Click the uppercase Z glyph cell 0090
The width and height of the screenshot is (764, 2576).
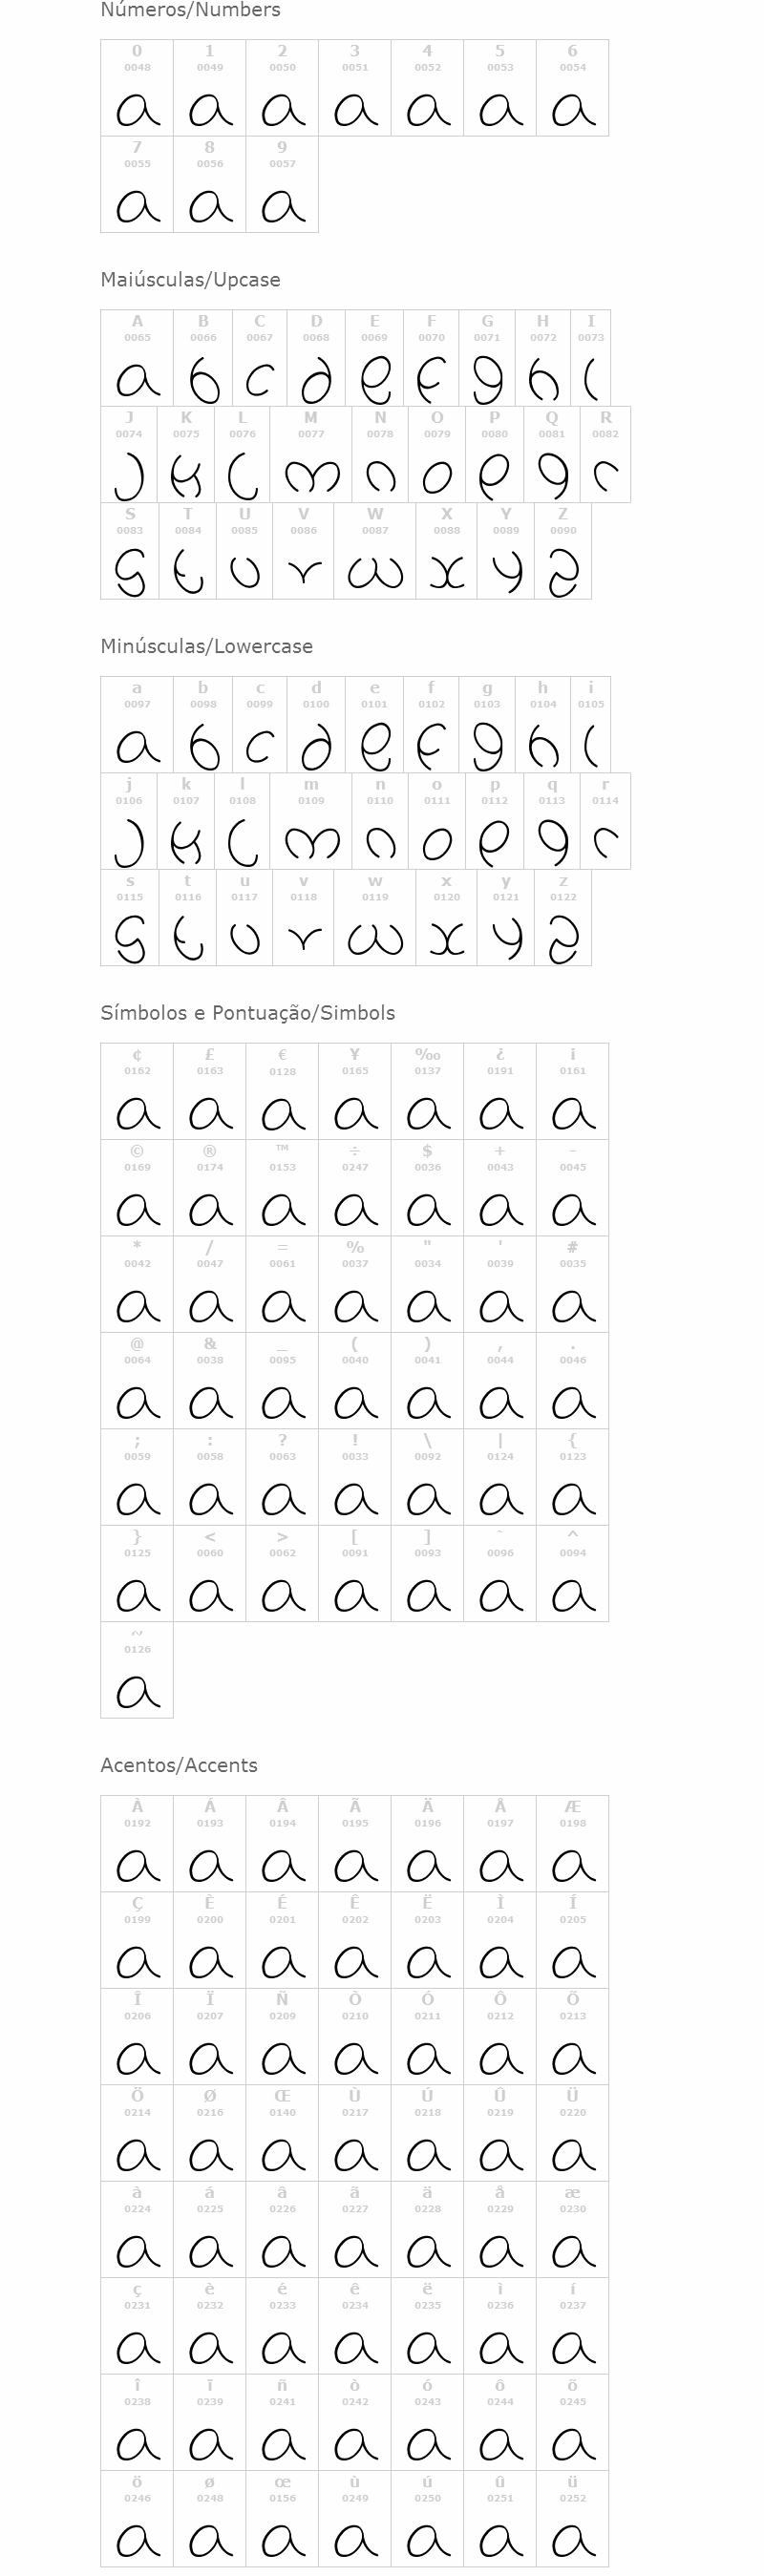click(x=563, y=551)
